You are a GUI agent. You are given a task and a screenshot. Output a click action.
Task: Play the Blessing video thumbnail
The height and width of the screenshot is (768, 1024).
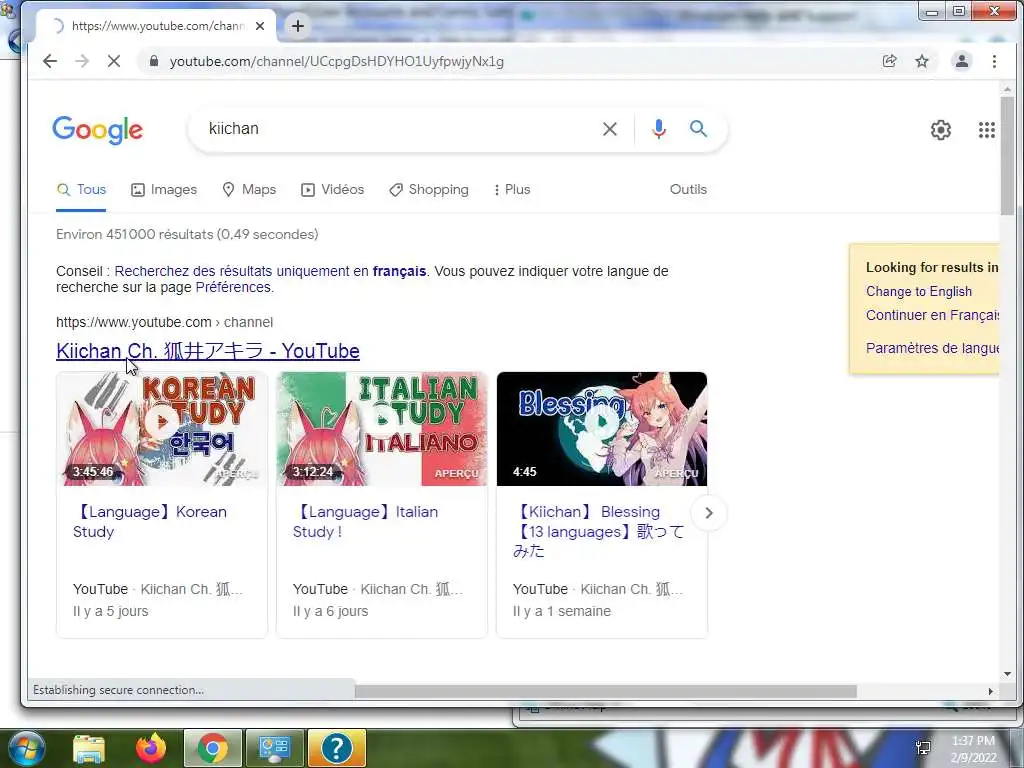[601, 428]
